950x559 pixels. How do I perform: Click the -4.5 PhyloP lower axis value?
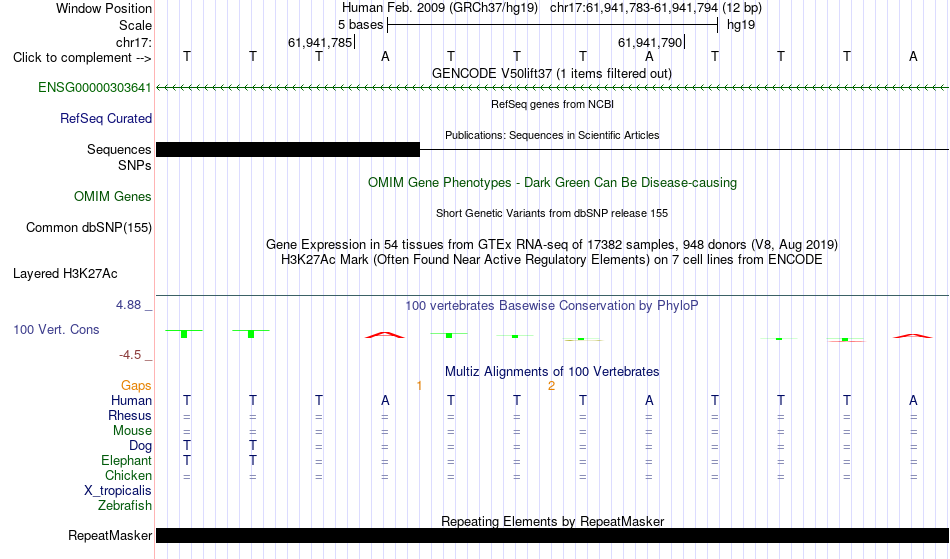pos(130,355)
